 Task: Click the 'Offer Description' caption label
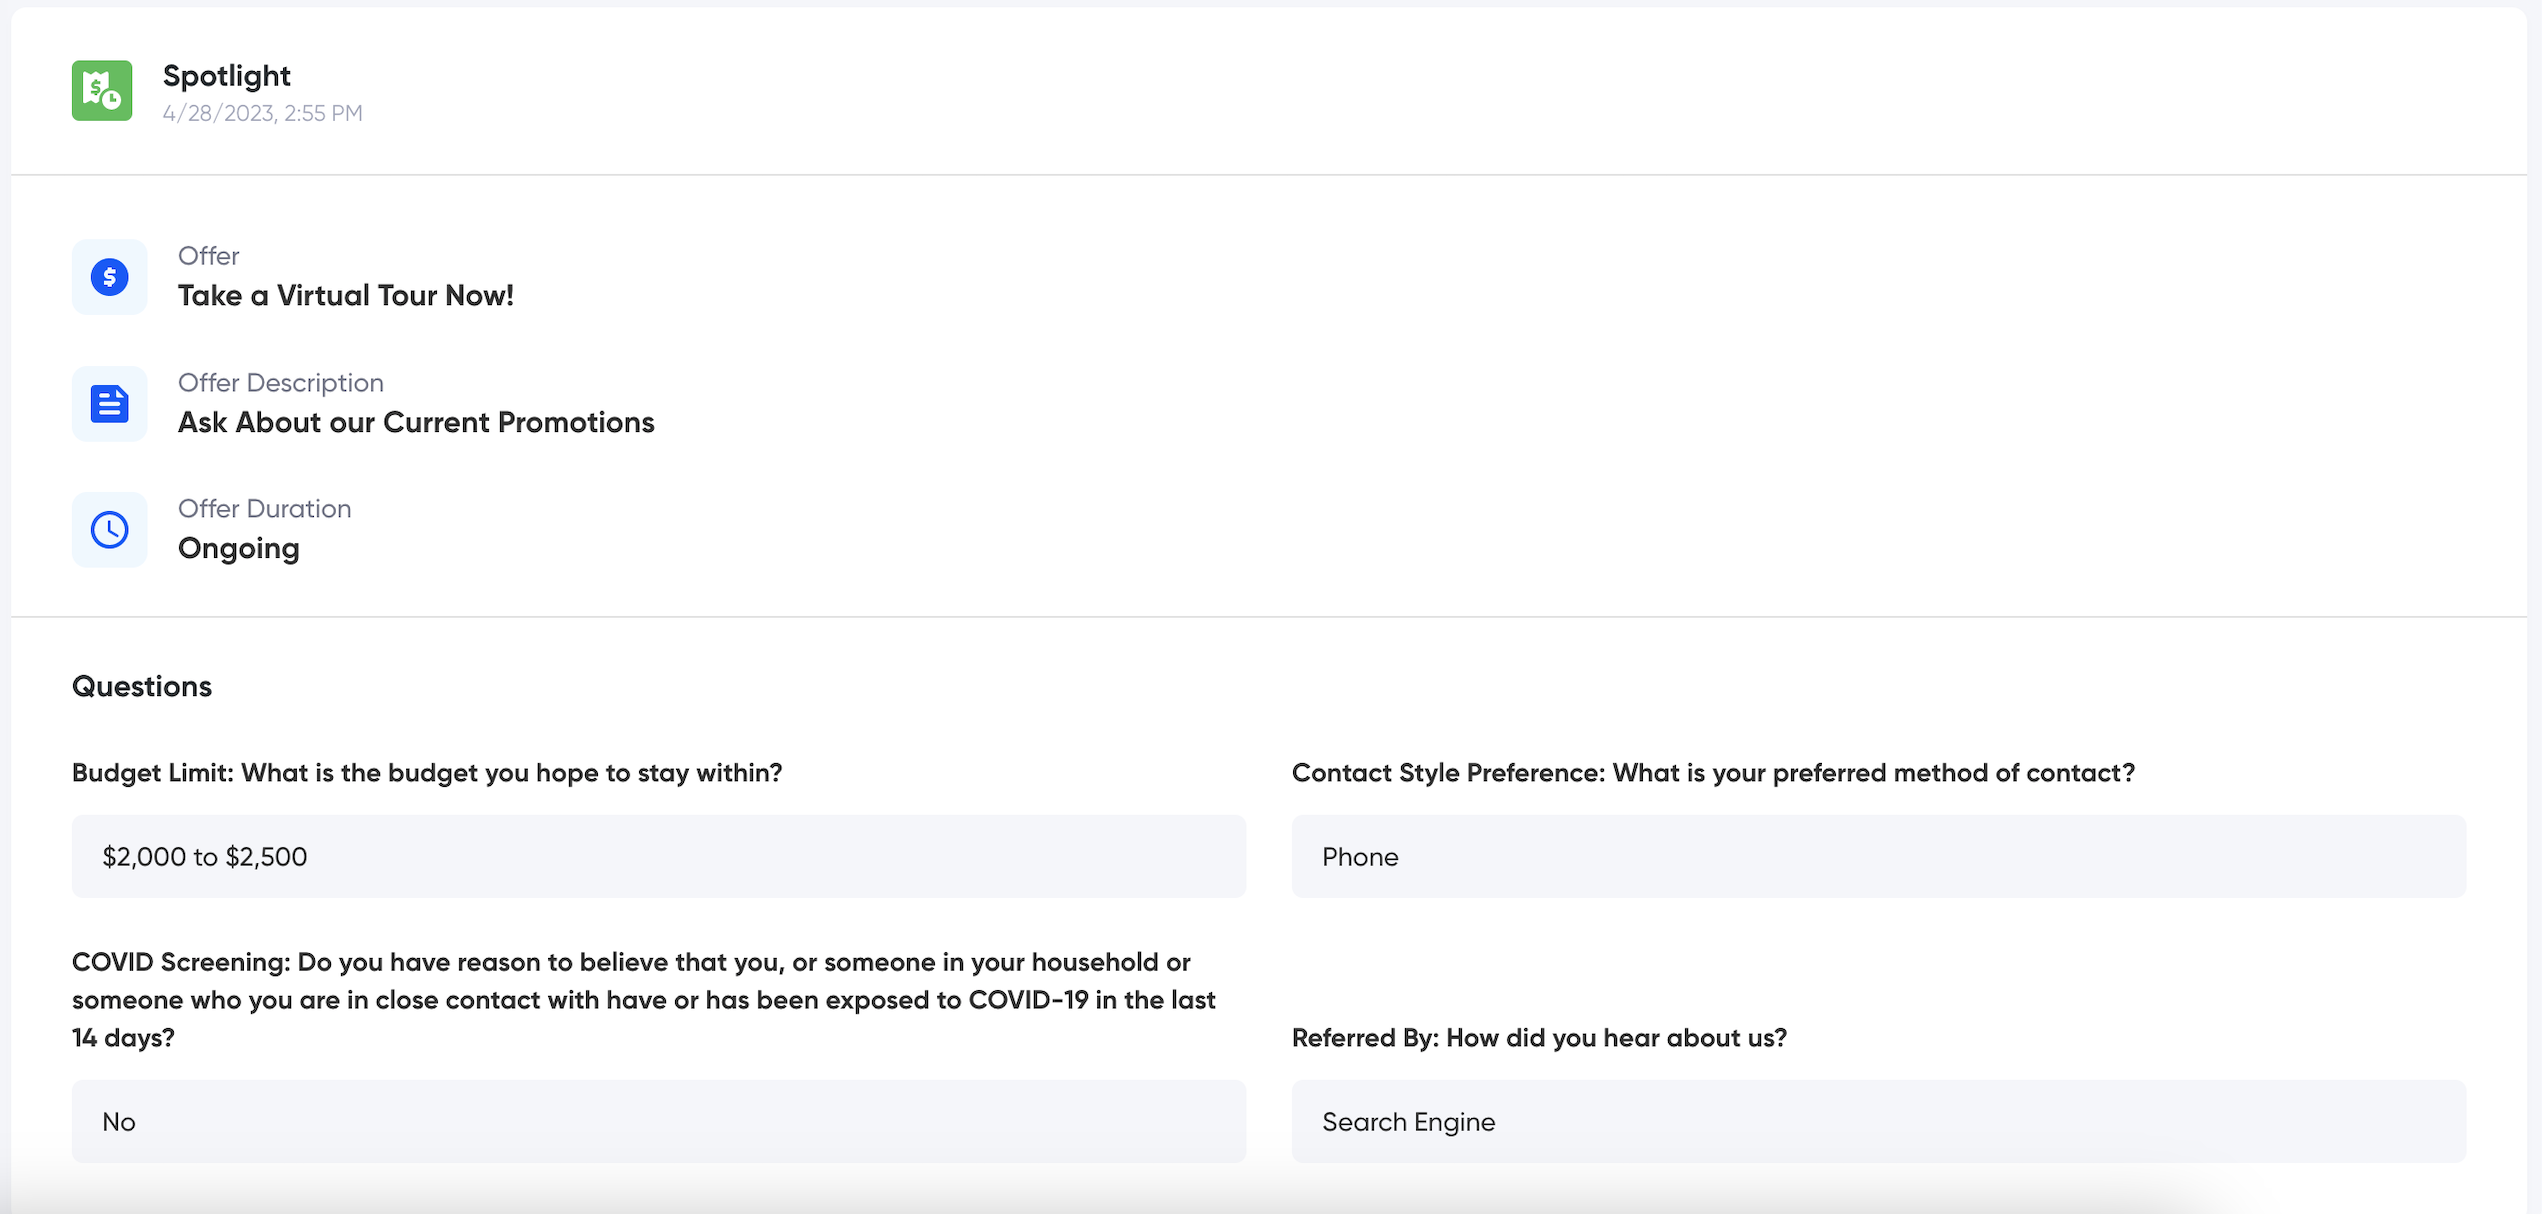pos(281,383)
